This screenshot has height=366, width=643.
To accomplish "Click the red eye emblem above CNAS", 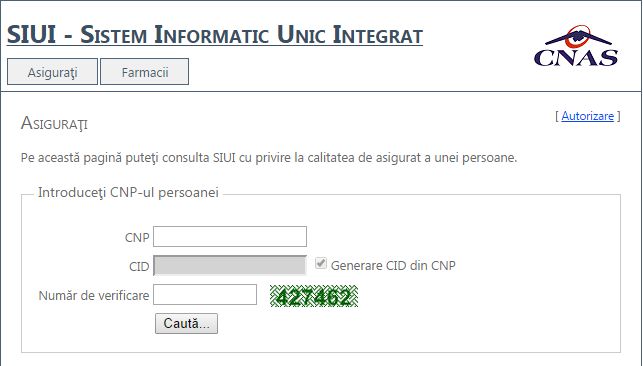I will click(x=577, y=36).
